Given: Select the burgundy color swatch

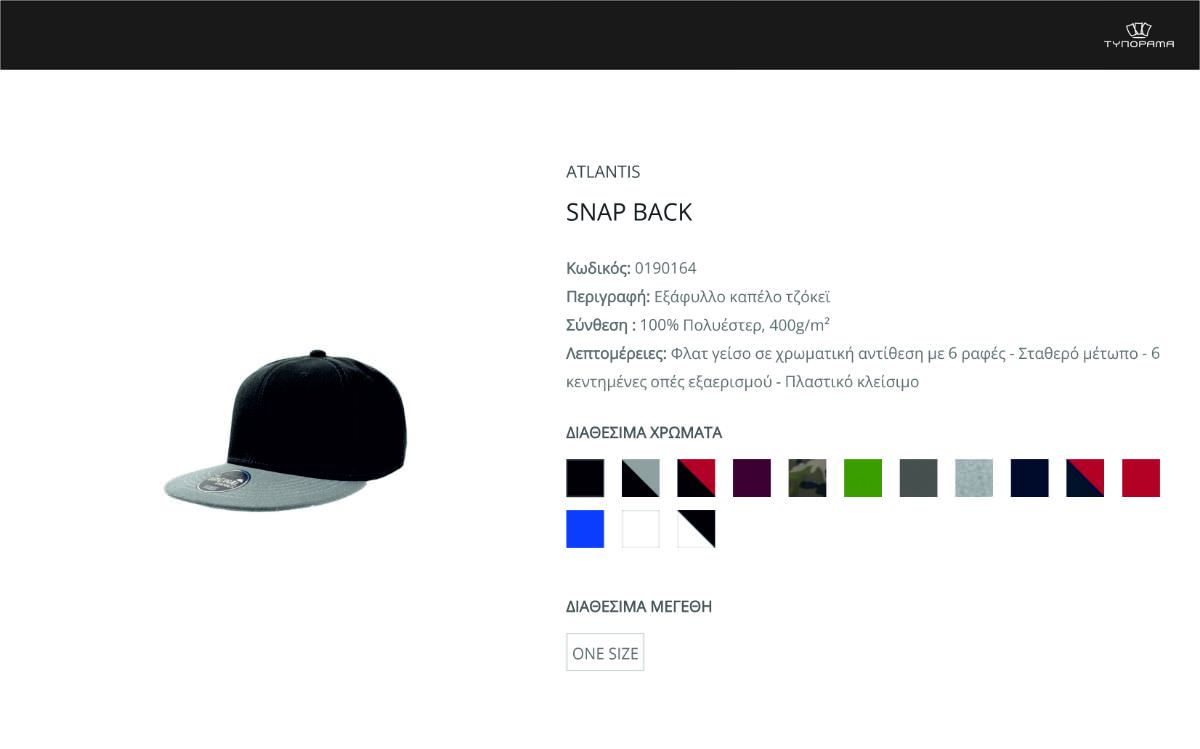Looking at the screenshot, I should tap(752, 478).
